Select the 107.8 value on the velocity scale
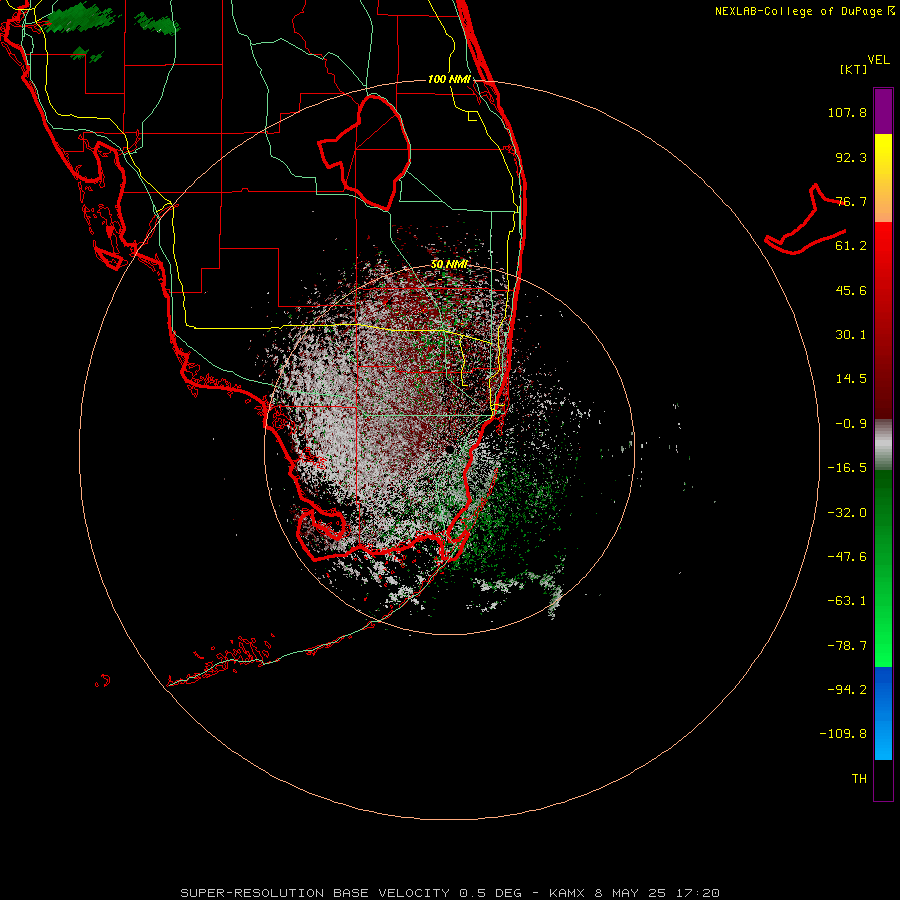Image resolution: width=900 pixels, height=900 pixels. tap(847, 112)
